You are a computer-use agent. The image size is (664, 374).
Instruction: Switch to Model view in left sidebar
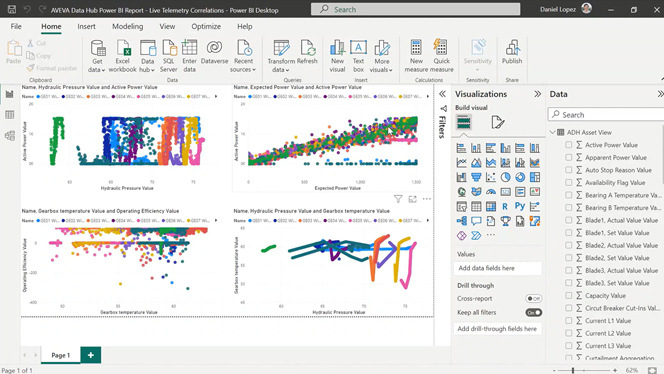point(10,136)
